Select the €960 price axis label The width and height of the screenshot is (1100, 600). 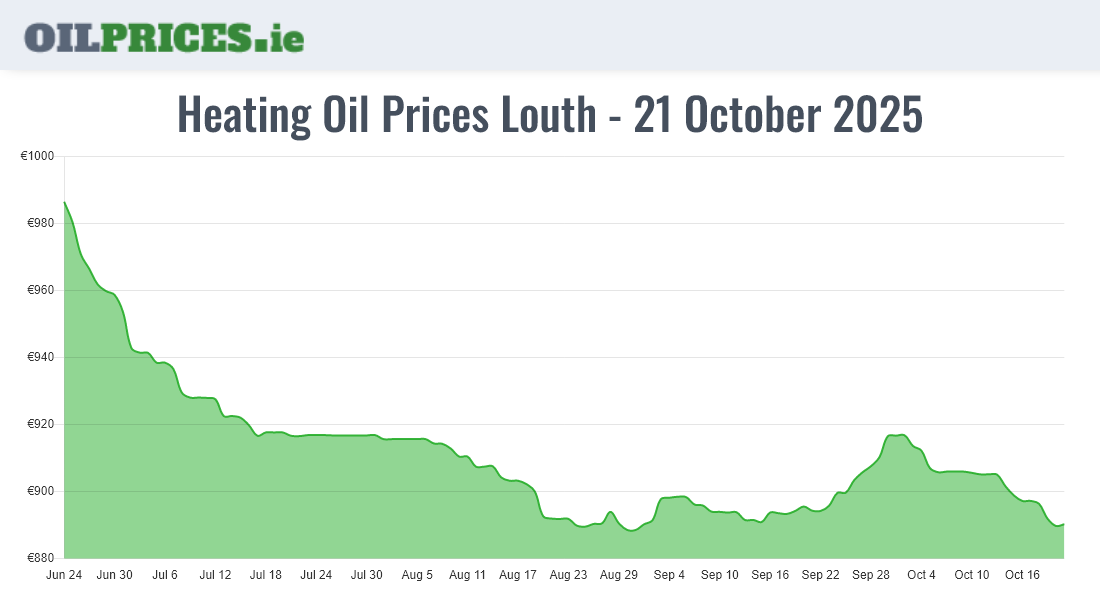(40, 291)
